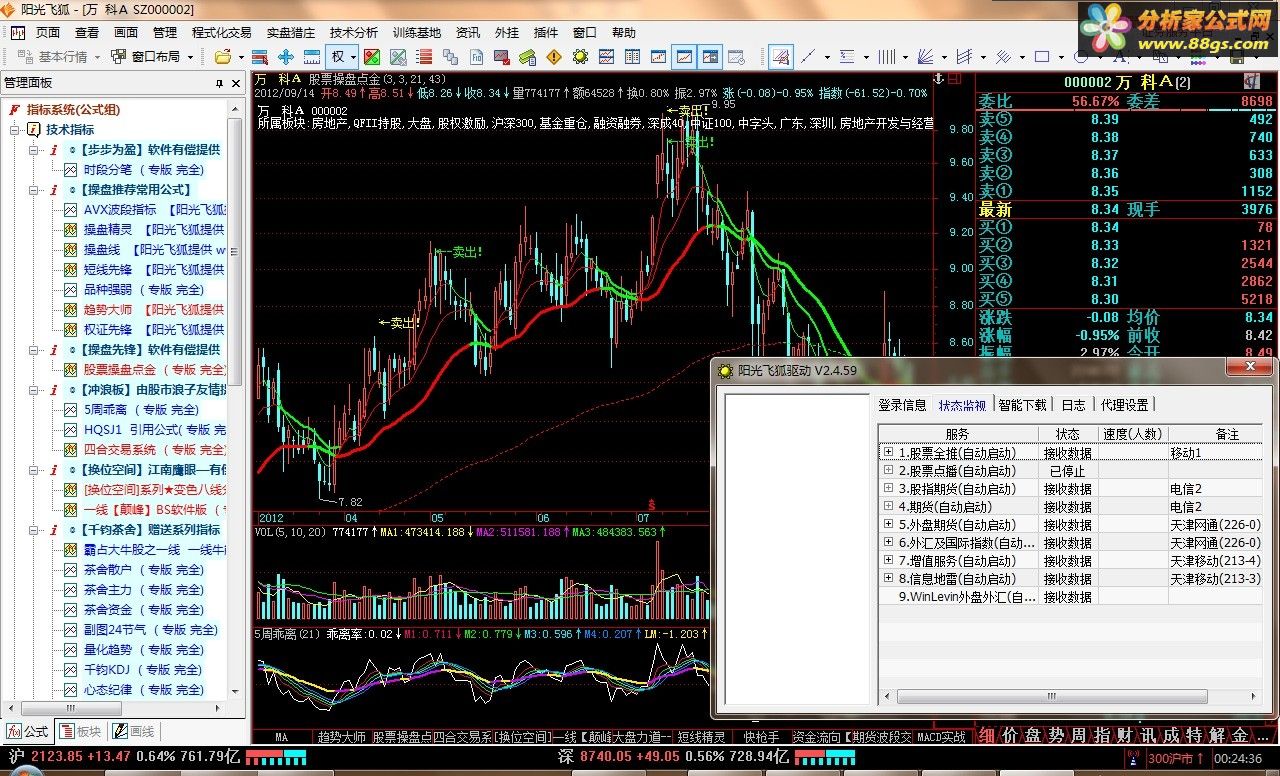Viewport: 1280px width, 776px height.
Task: Click the 资金流向 bottom indicator tab
Action: [816, 737]
